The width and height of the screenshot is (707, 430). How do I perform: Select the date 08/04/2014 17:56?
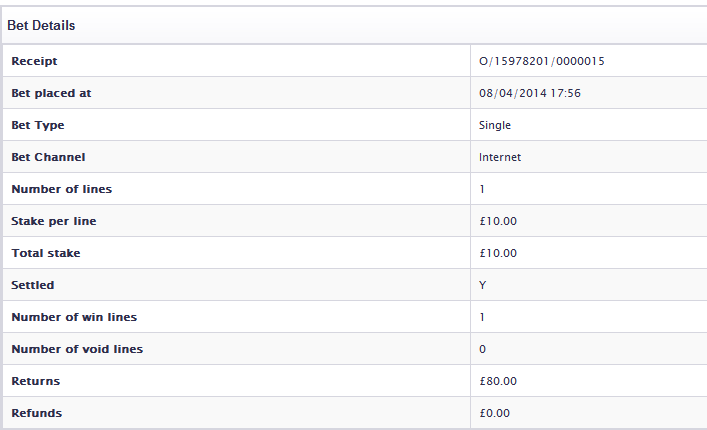pos(530,93)
